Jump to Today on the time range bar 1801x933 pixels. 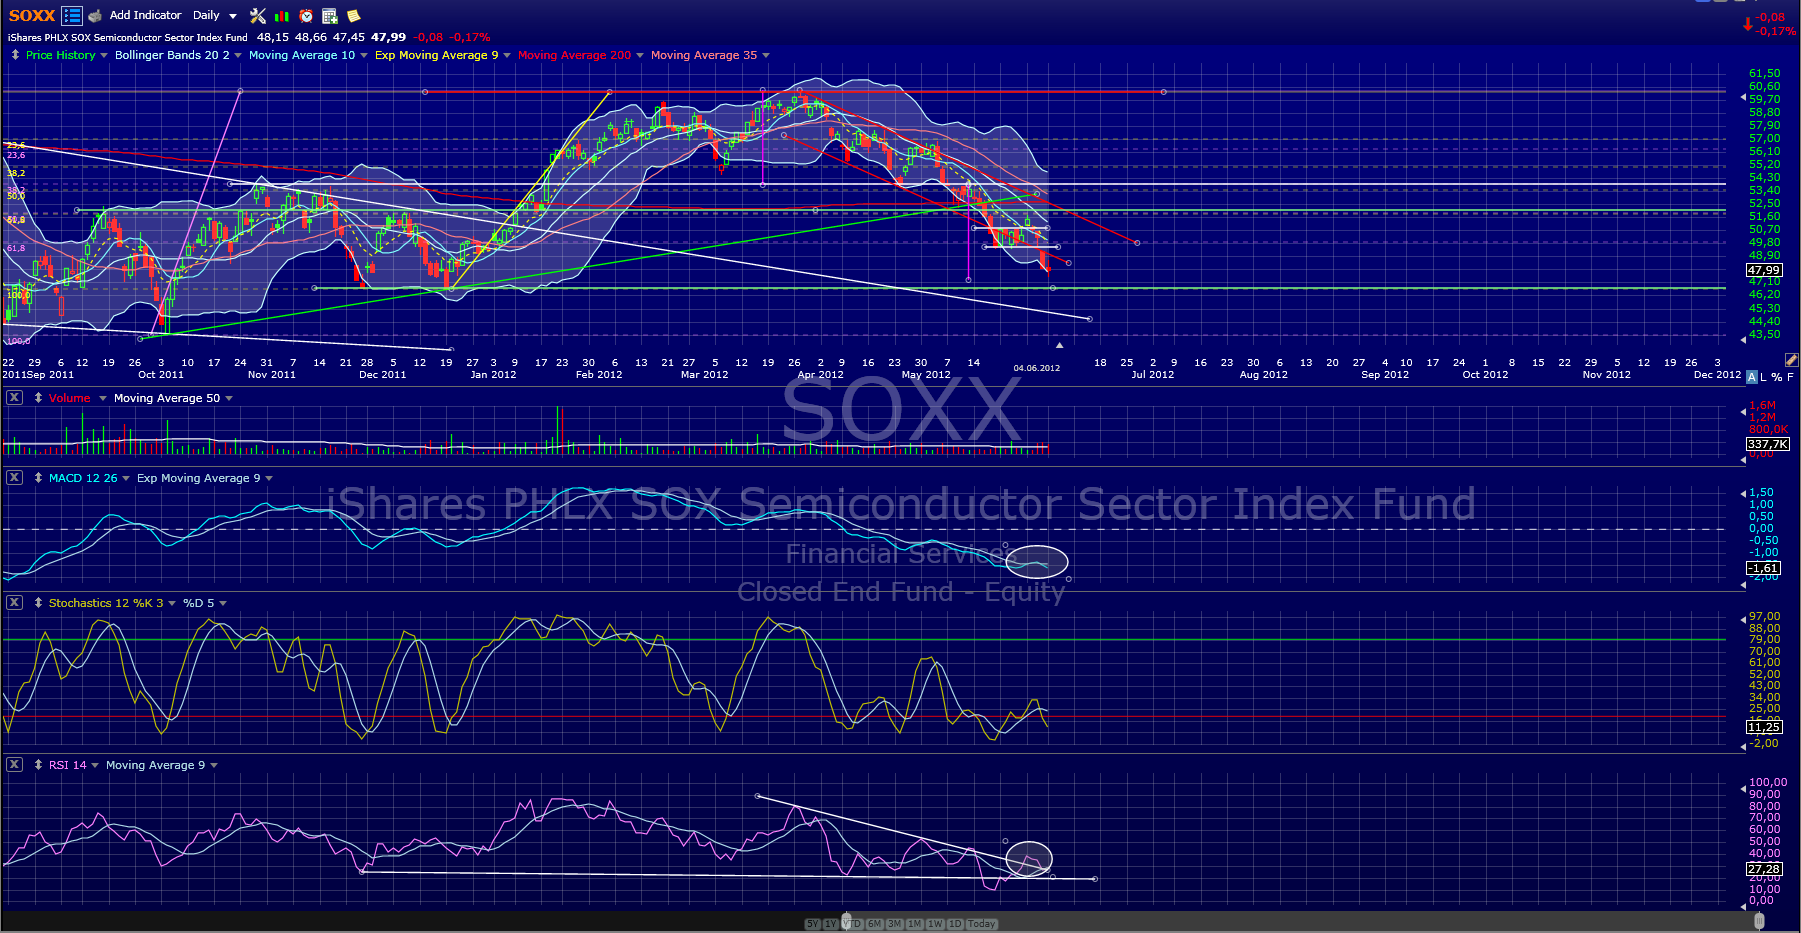[982, 924]
